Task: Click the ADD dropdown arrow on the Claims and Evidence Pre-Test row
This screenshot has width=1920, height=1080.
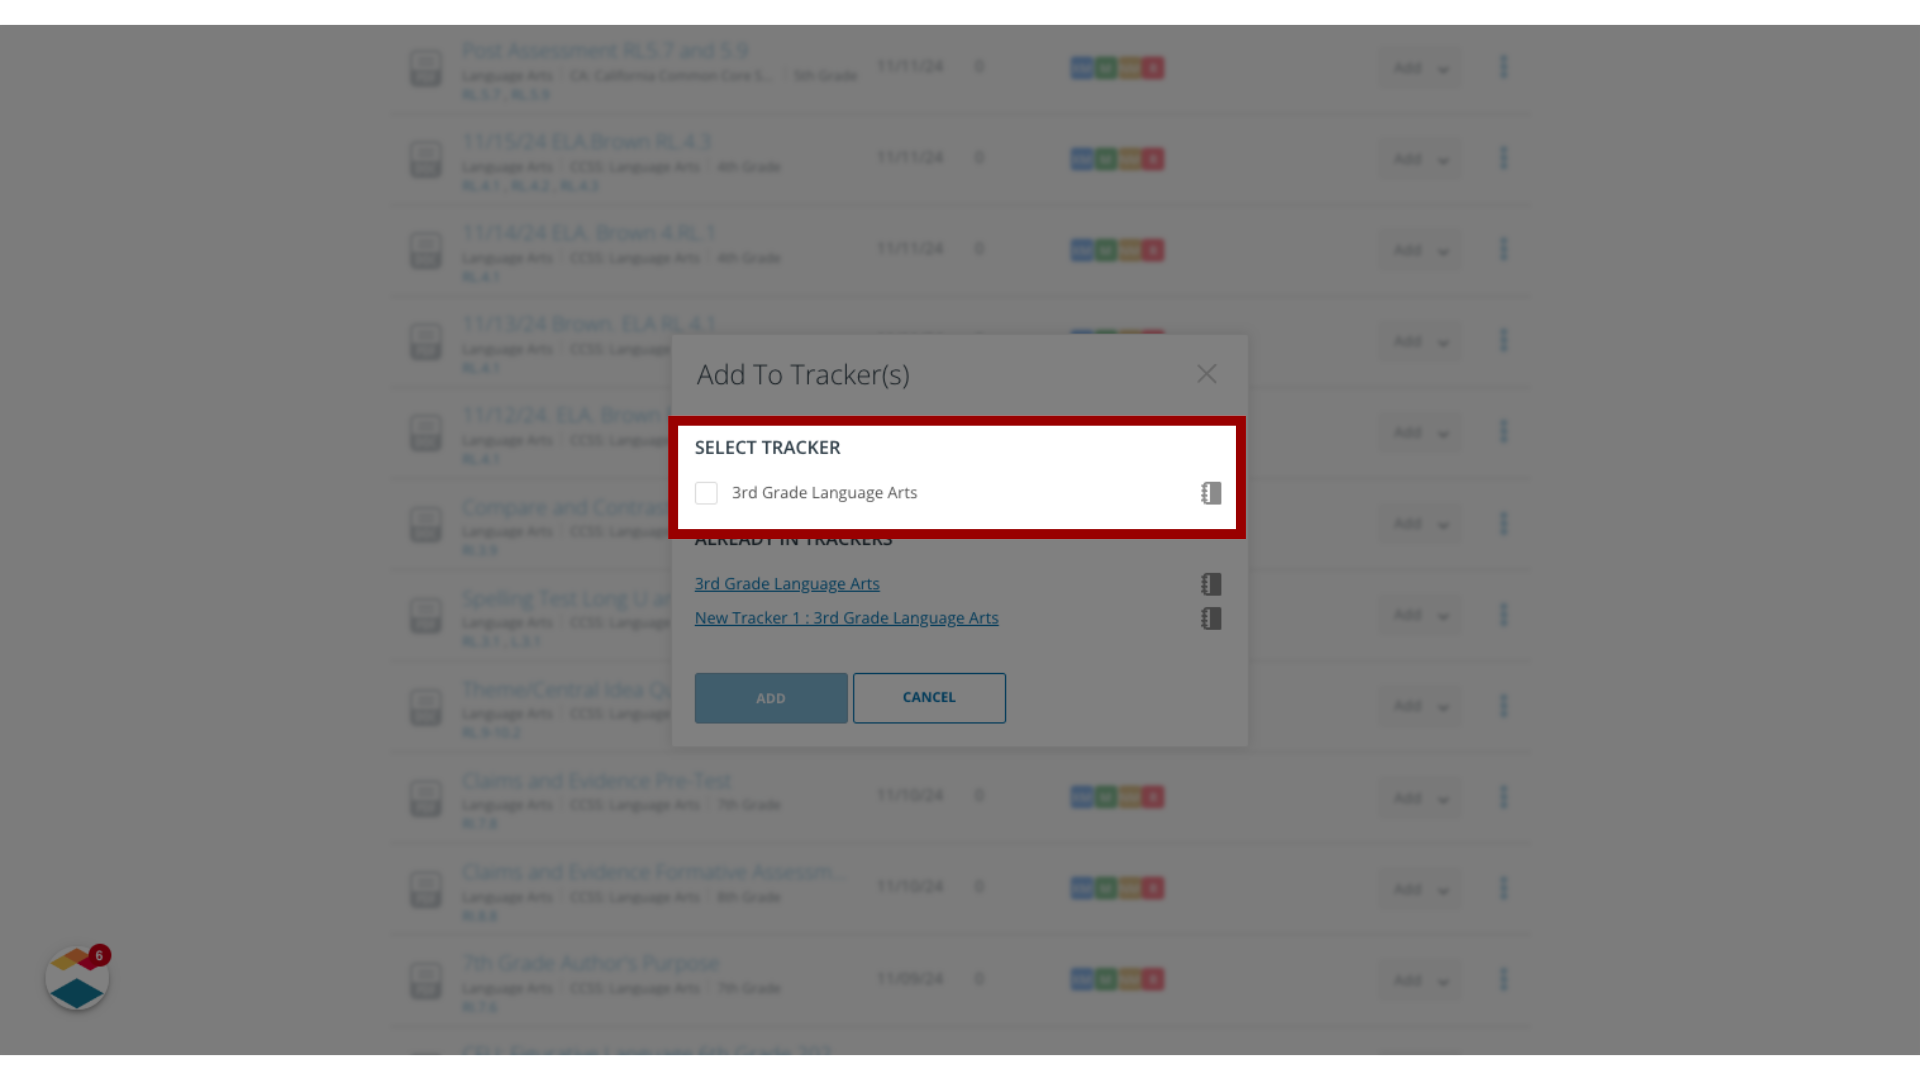Action: tap(1443, 796)
